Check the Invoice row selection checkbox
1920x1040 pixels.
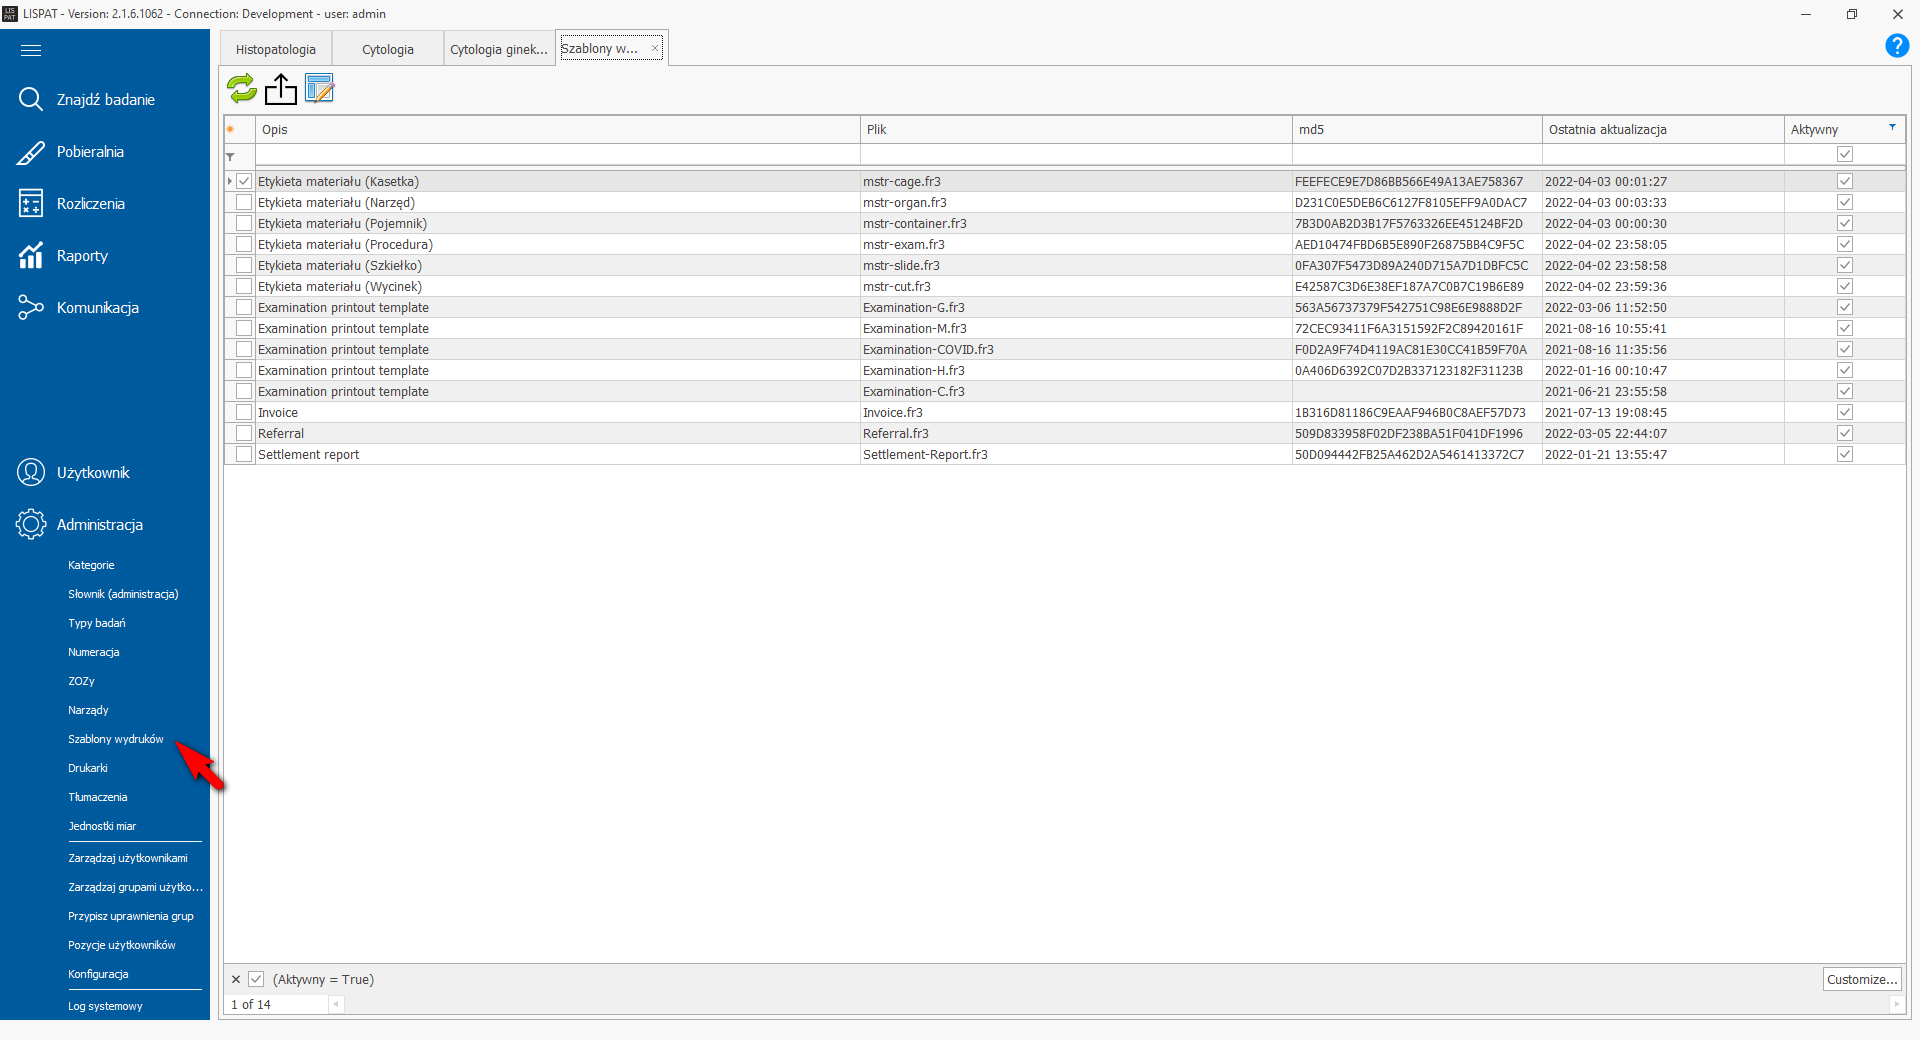[244, 412]
